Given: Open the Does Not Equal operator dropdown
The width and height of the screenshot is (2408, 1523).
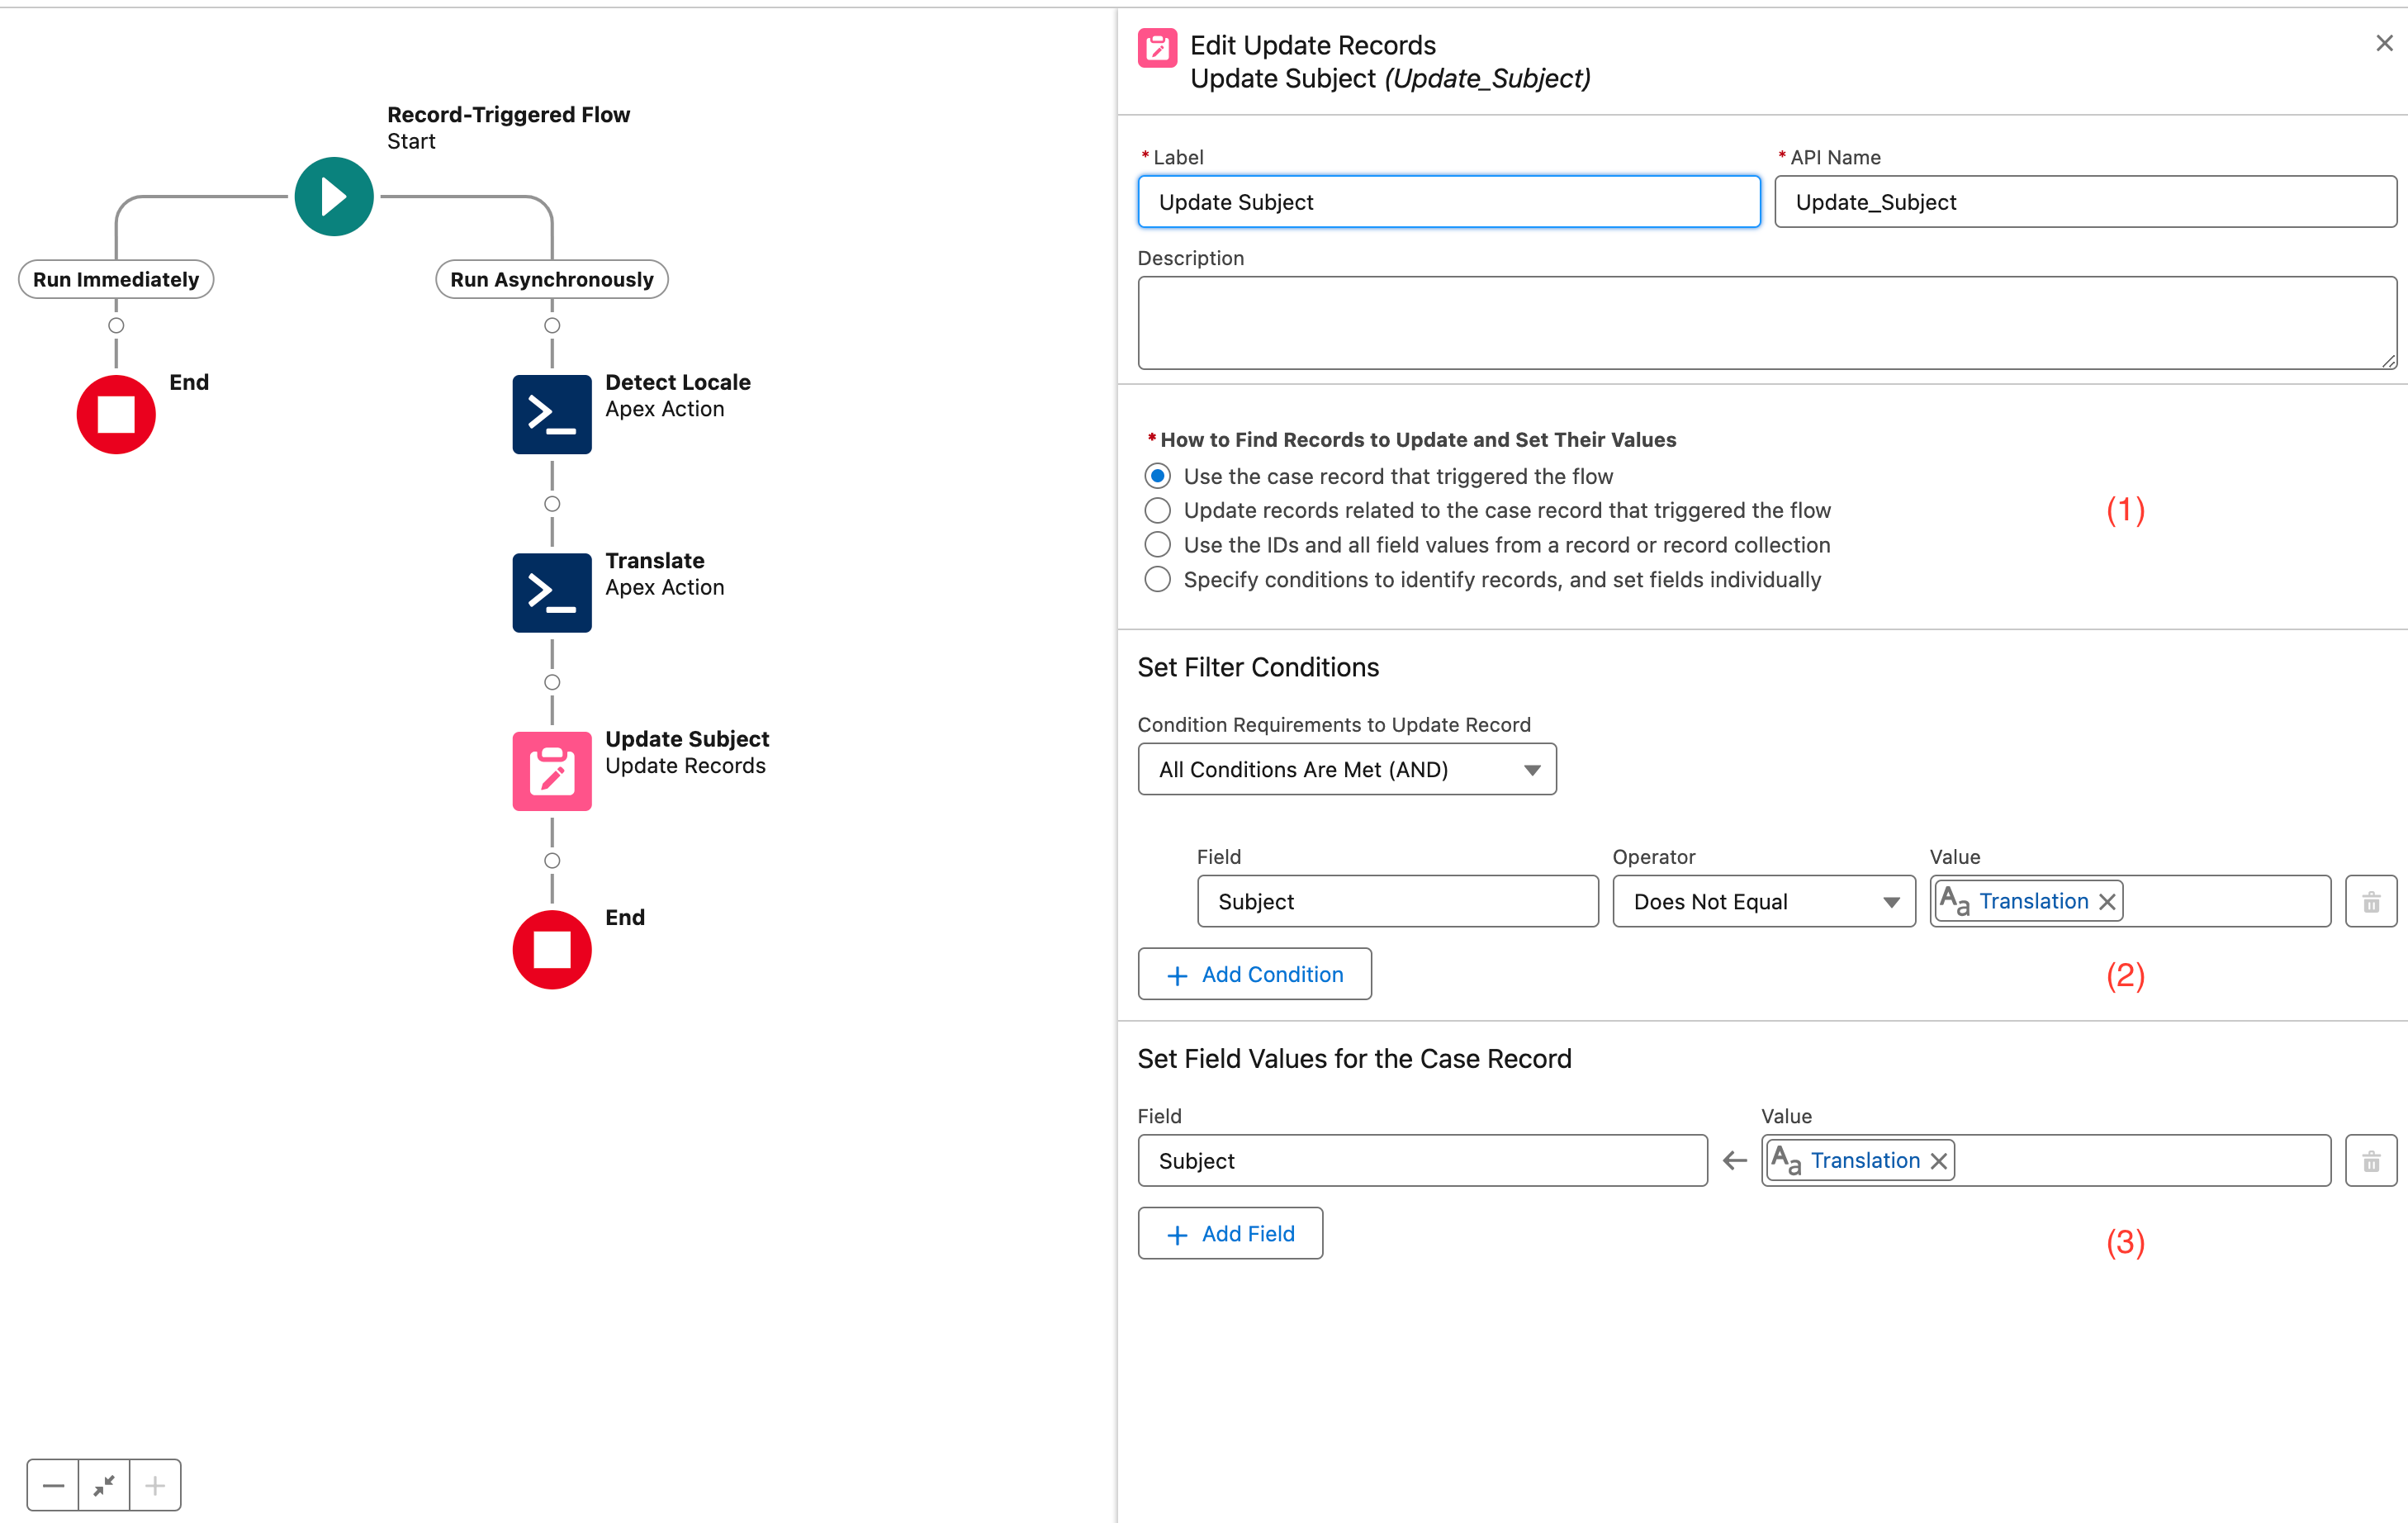Looking at the screenshot, I should [1763, 902].
